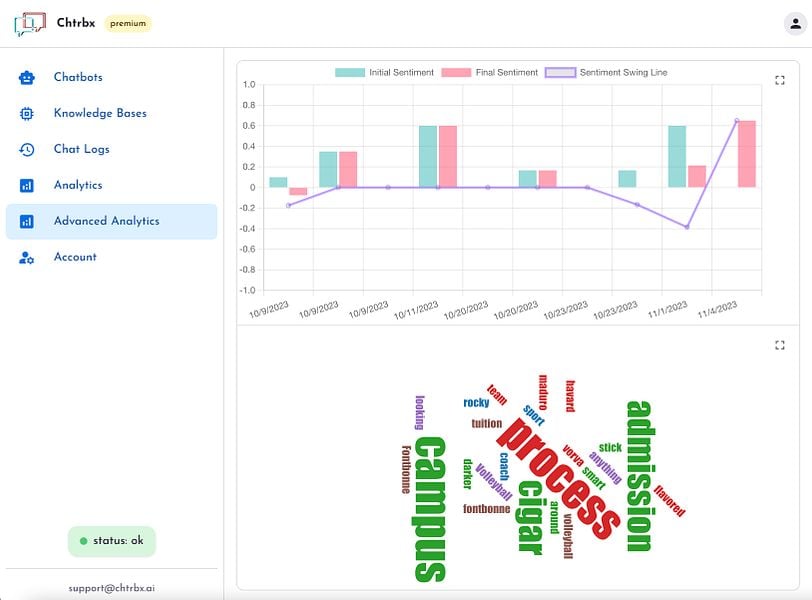Click the support@chtrbx.ai email link

coord(111,588)
